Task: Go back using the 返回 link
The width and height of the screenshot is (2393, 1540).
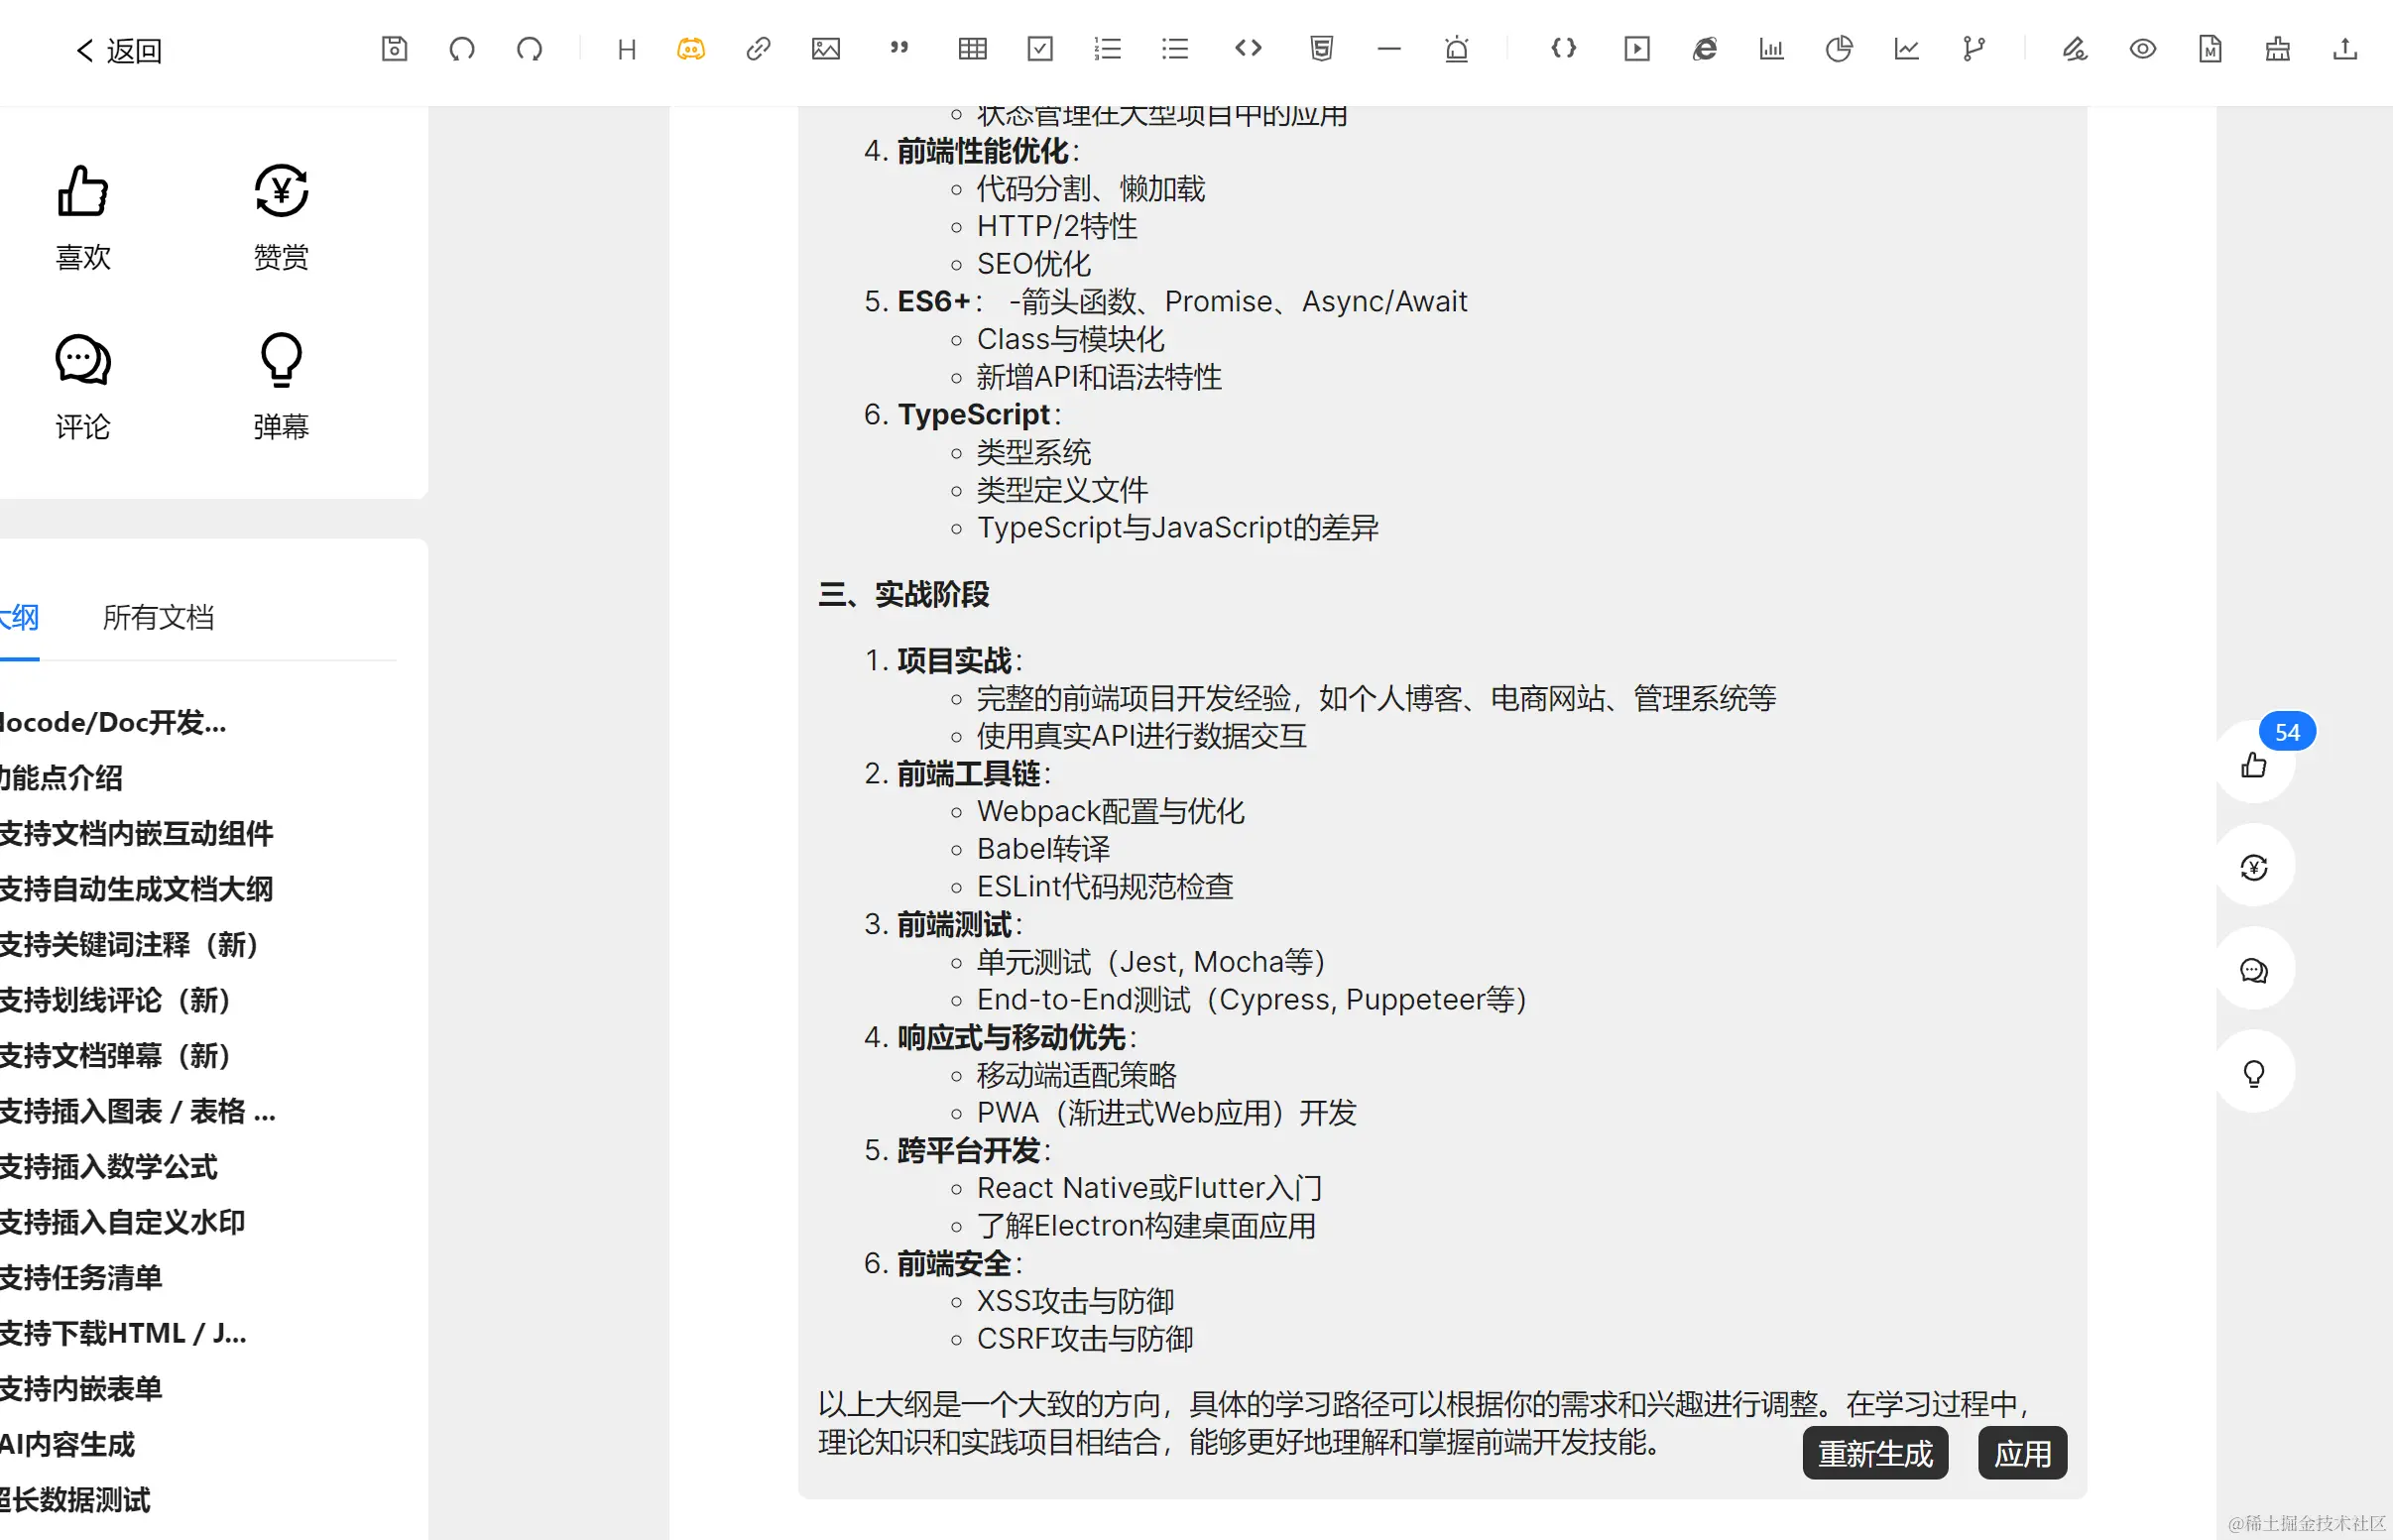Action: point(118,50)
